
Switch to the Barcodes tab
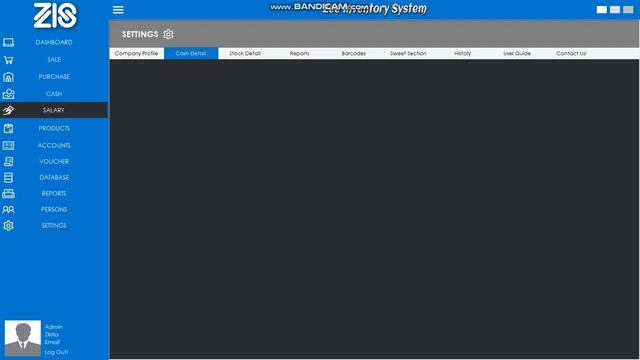353,53
